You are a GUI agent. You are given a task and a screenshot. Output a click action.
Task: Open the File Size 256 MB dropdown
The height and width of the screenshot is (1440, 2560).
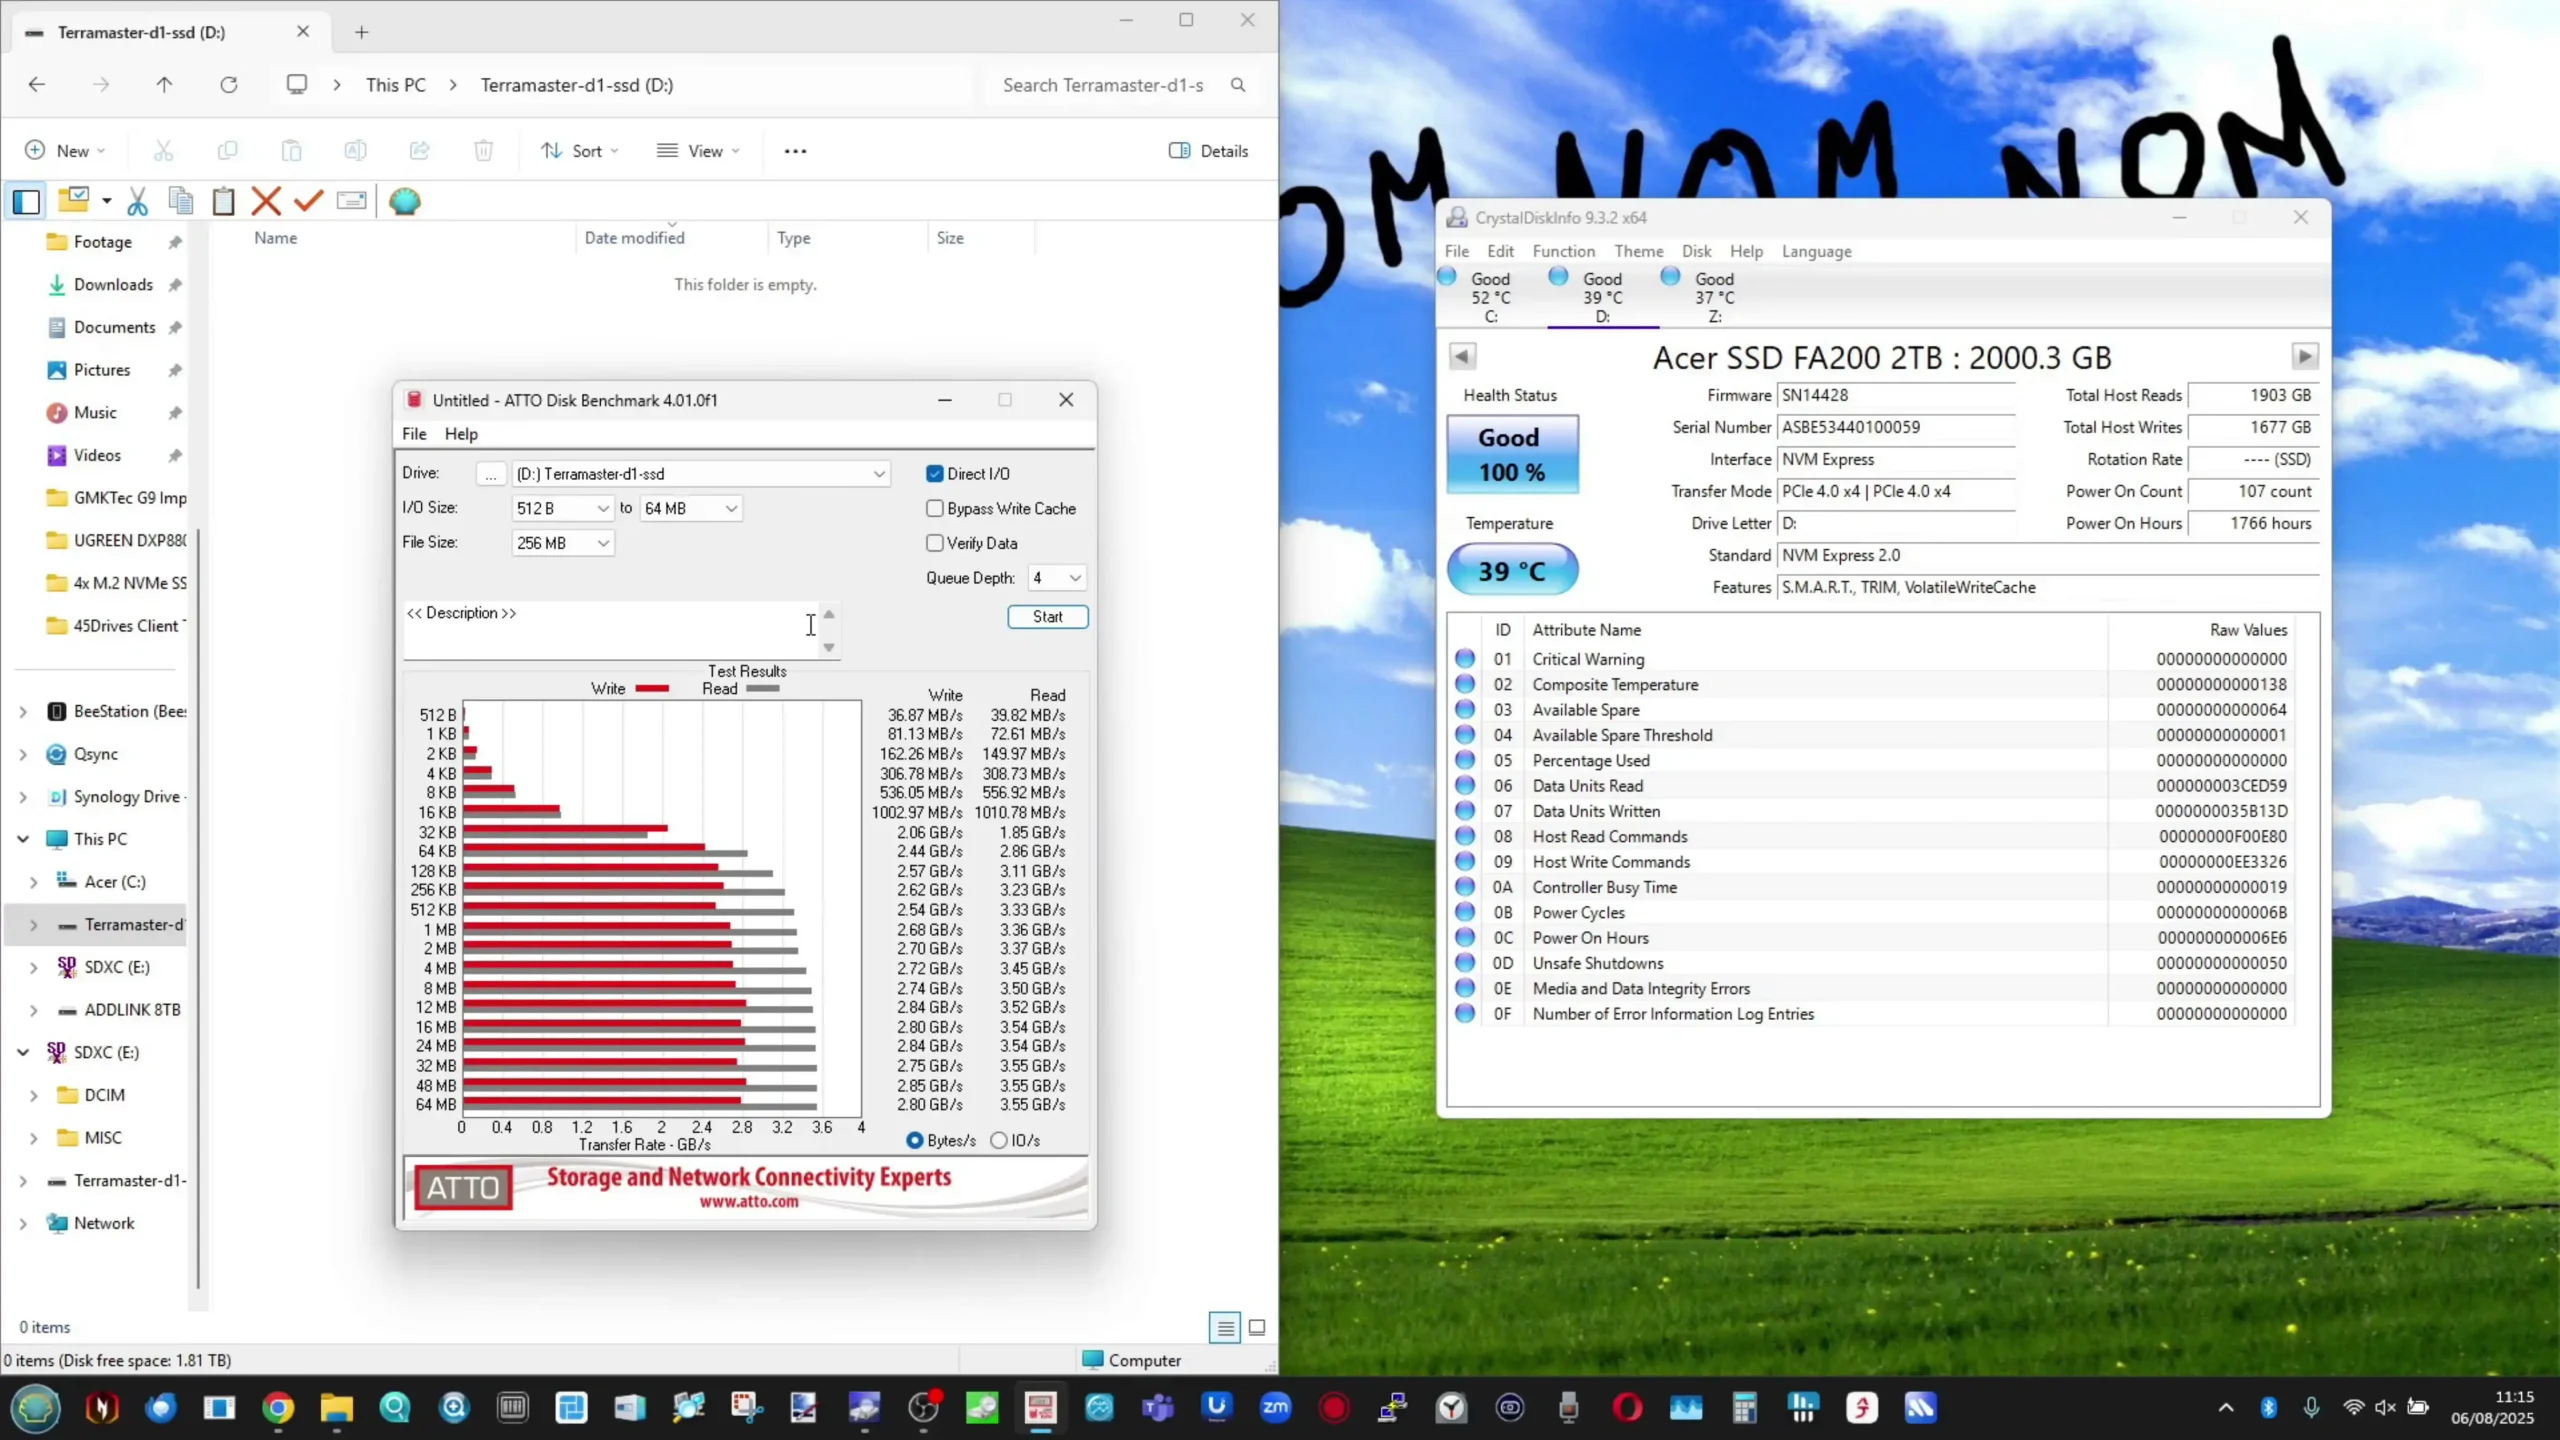tap(562, 543)
